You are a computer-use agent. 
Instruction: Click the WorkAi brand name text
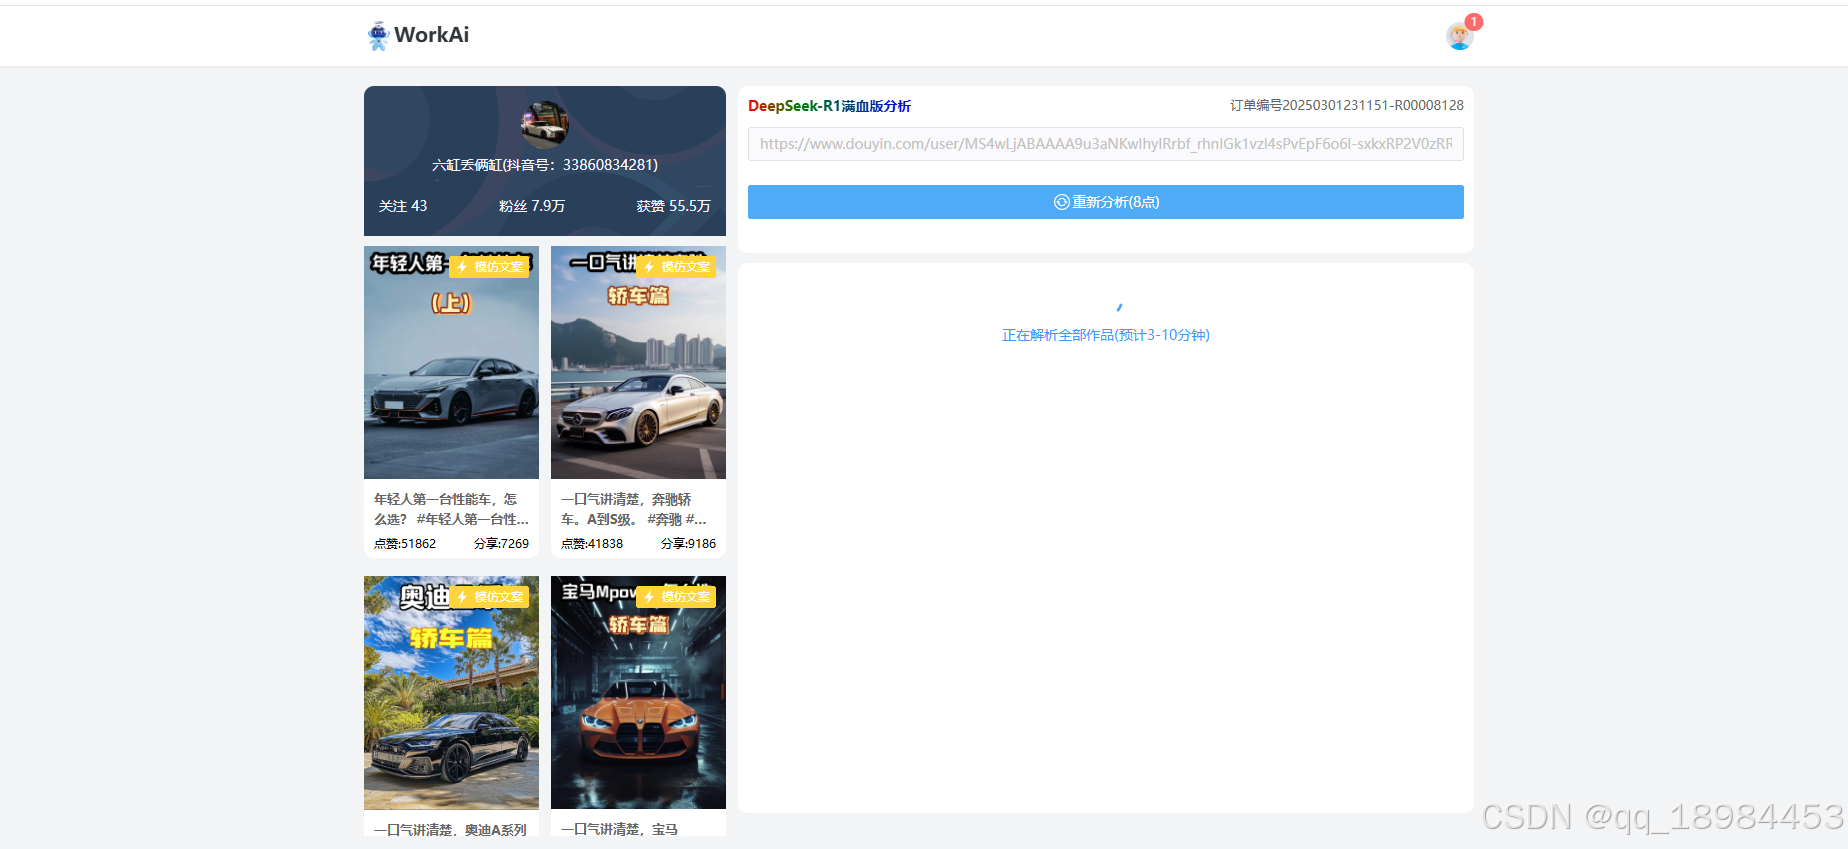coord(432,35)
